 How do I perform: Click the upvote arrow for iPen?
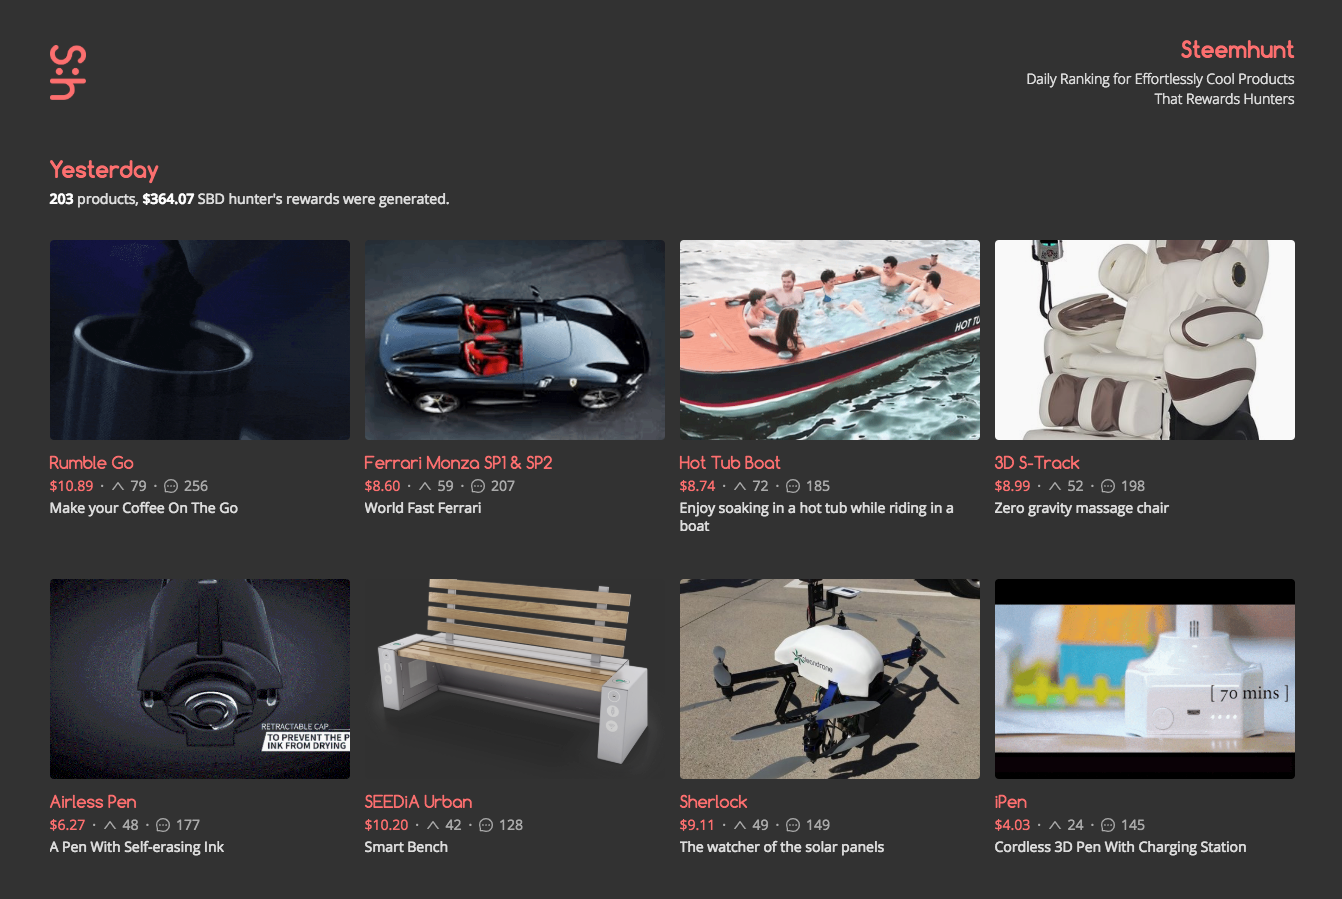[1054, 825]
